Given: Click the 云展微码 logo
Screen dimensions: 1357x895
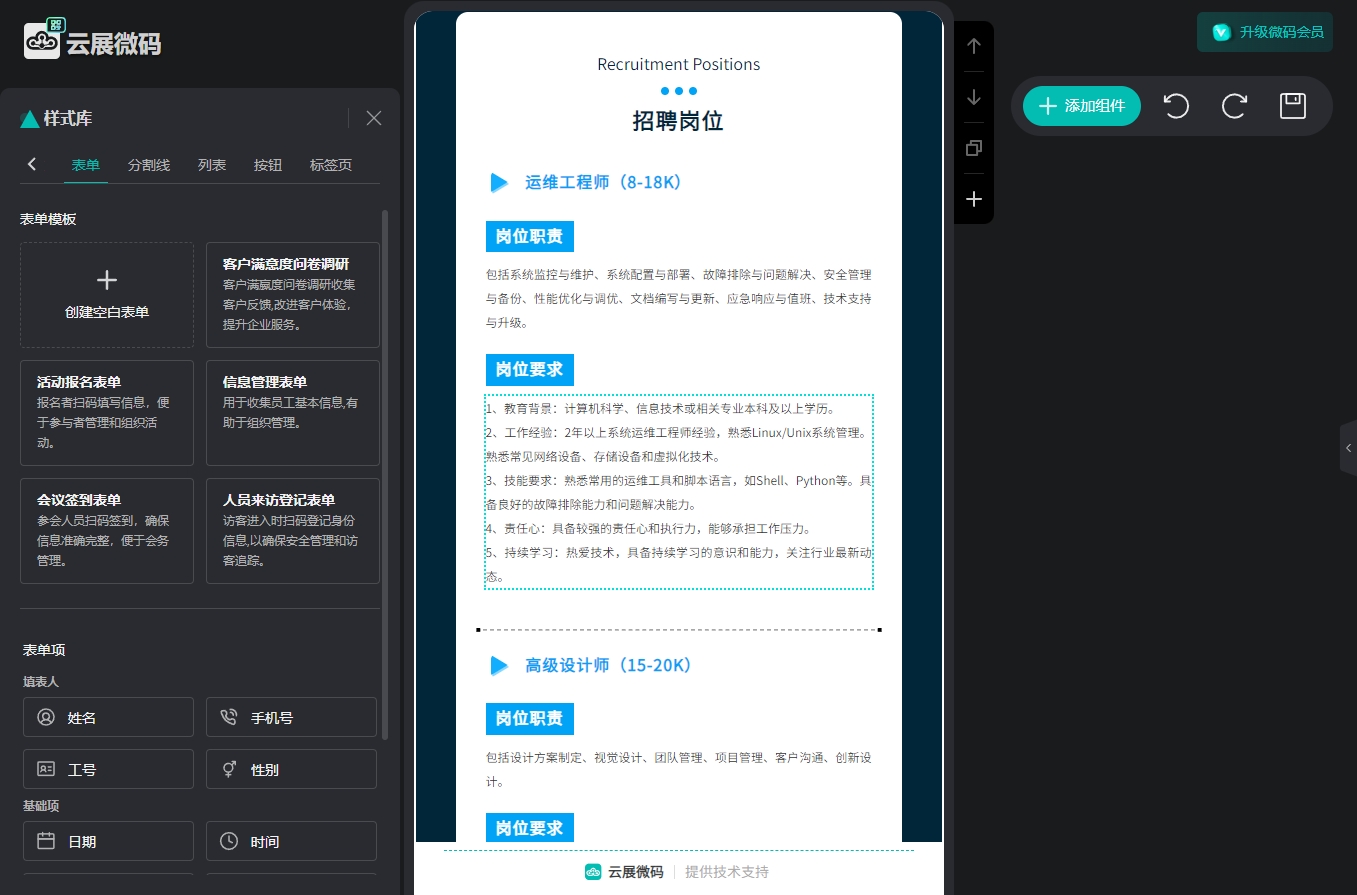Looking at the screenshot, I should point(92,40).
